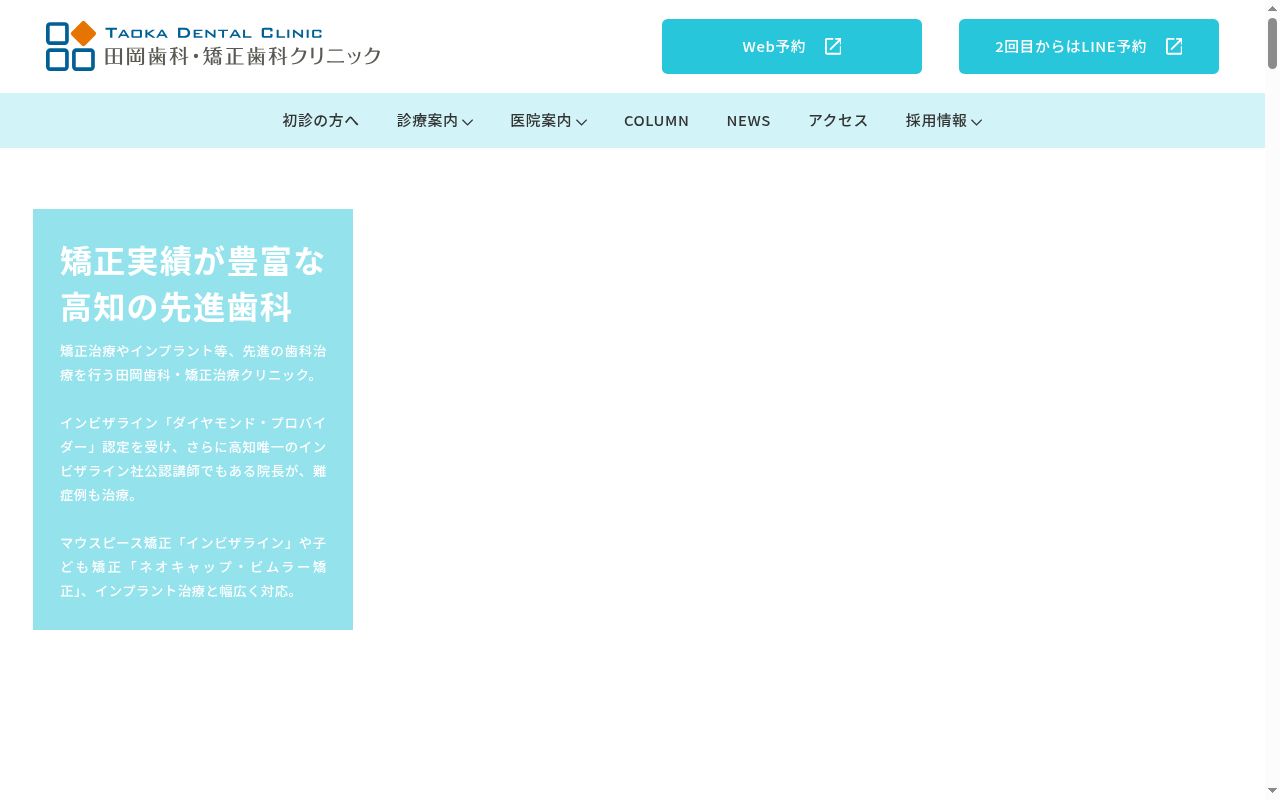Expand the 医院案内 chevron arrow

click(581, 122)
